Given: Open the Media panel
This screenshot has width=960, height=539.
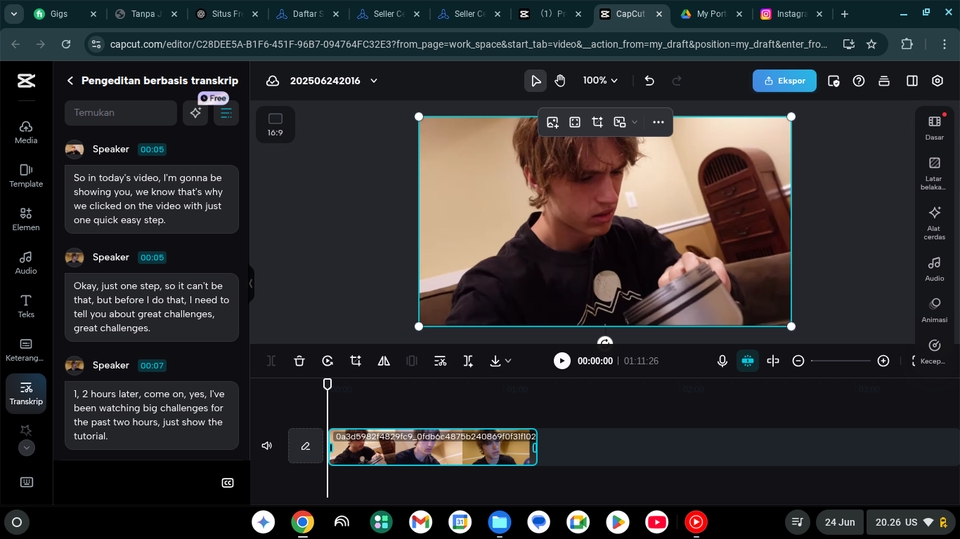Looking at the screenshot, I should tap(26, 132).
